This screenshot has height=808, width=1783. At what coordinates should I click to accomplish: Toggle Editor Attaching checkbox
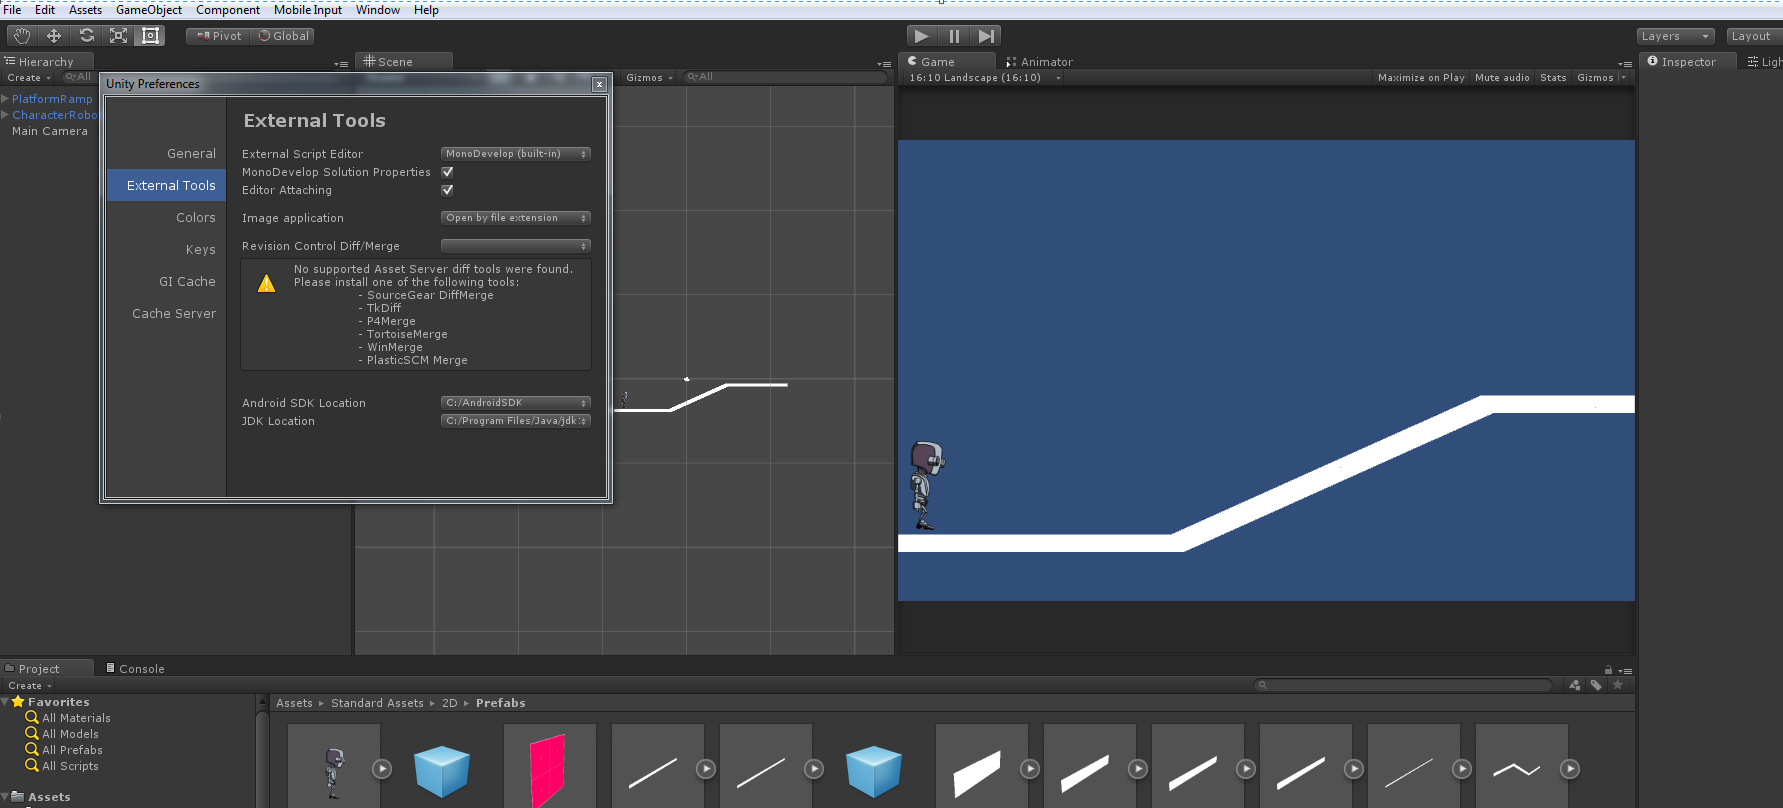(x=447, y=190)
